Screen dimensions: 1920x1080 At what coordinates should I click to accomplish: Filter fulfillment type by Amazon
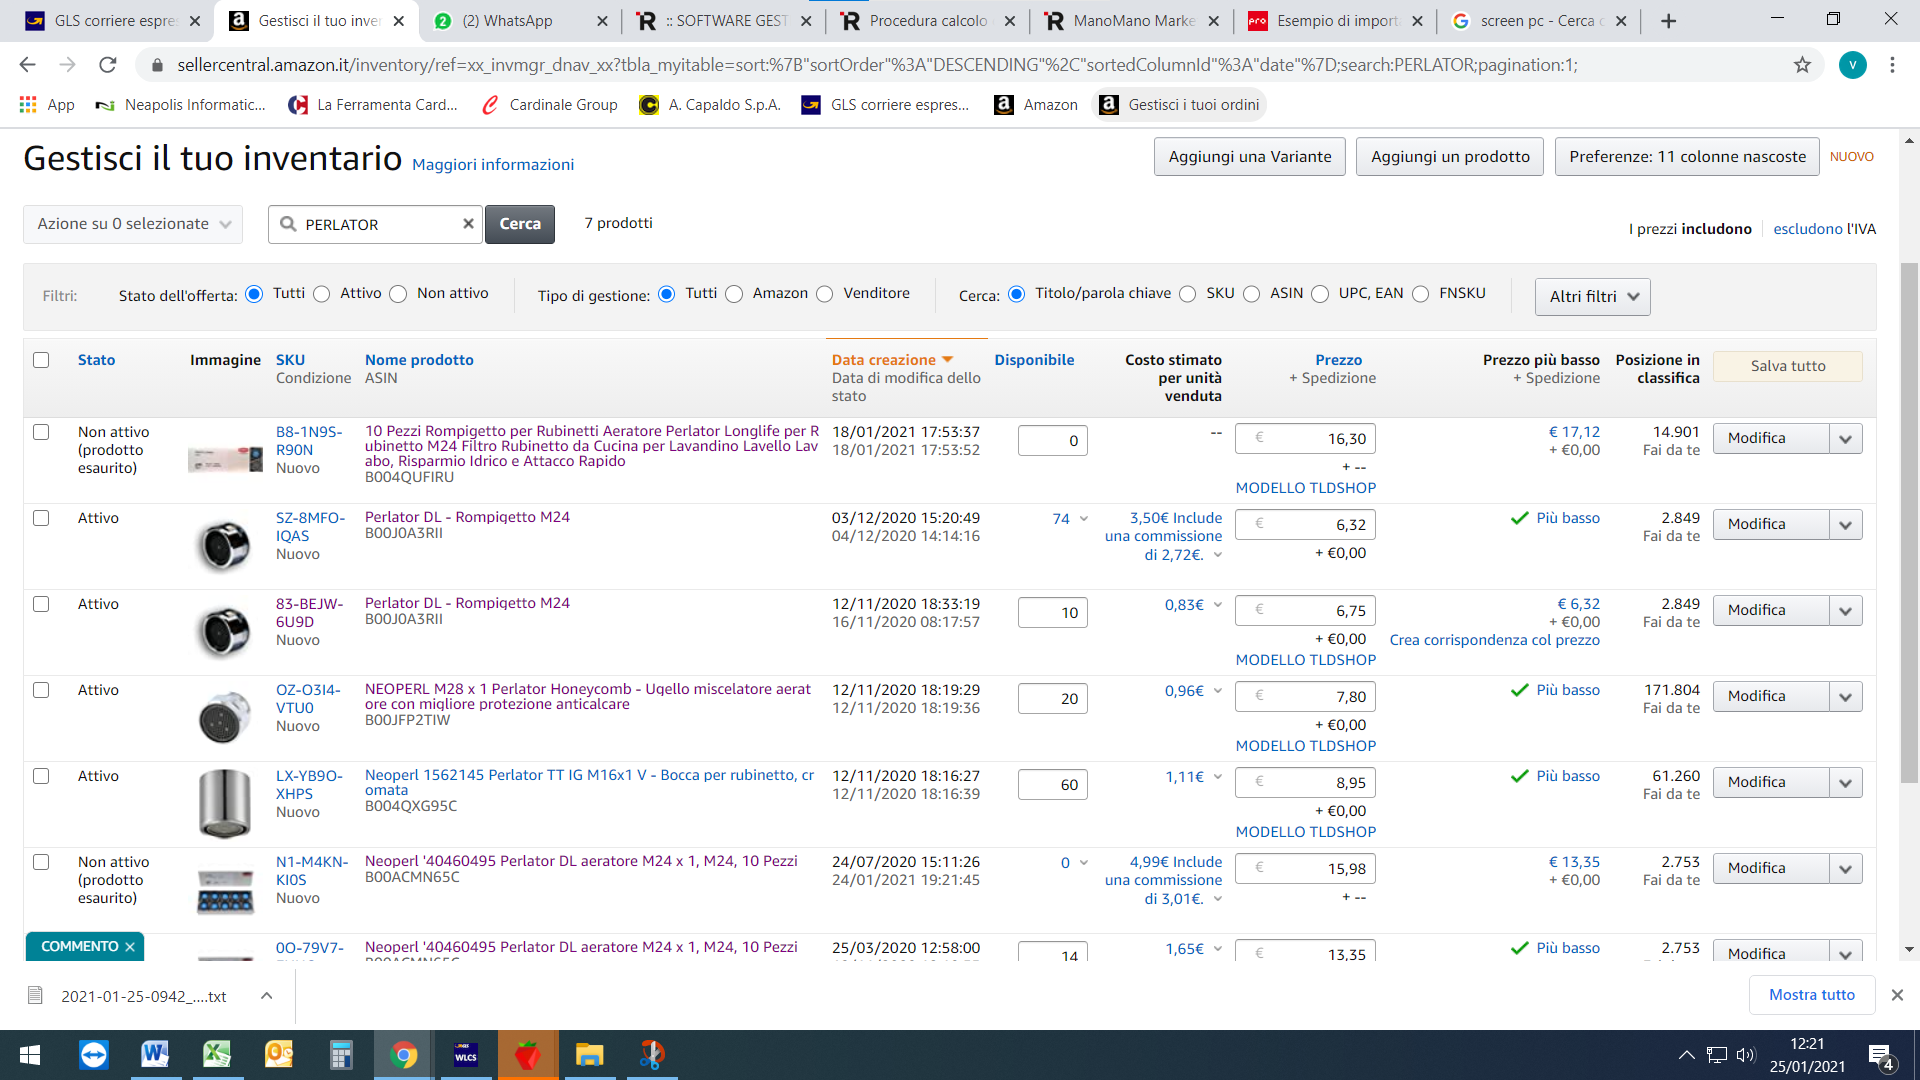[734, 294]
